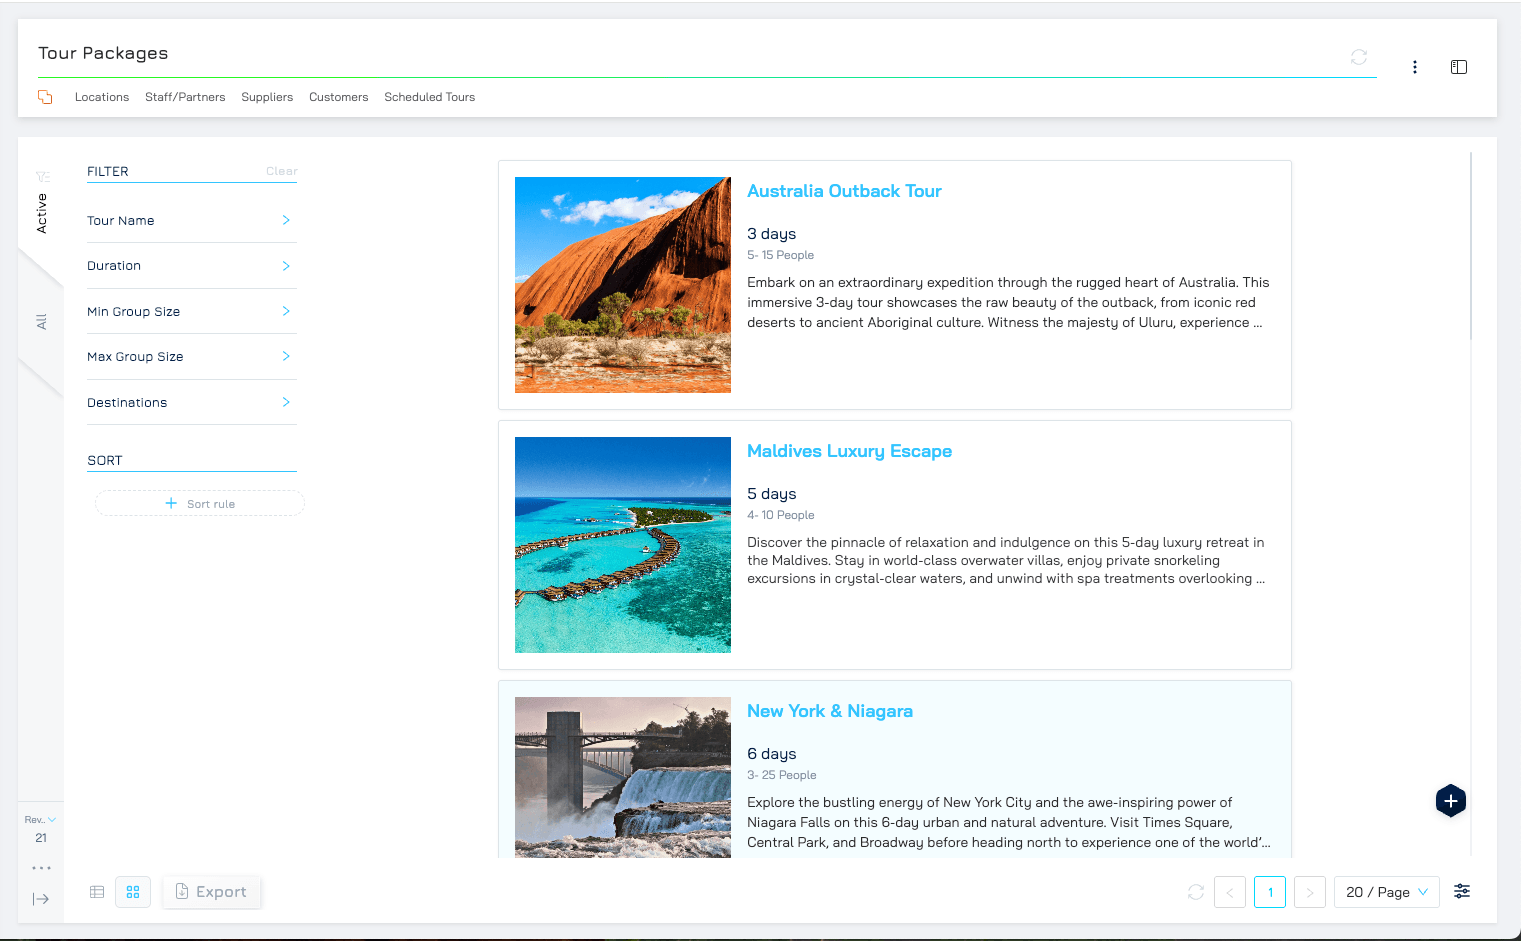Expand the Destinations filter
1521x941 pixels.
pyautogui.click(x=191, y=403)
